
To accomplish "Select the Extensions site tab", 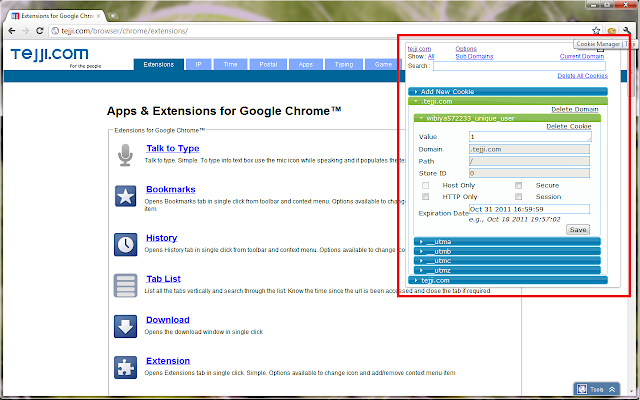I will point(159,64).
